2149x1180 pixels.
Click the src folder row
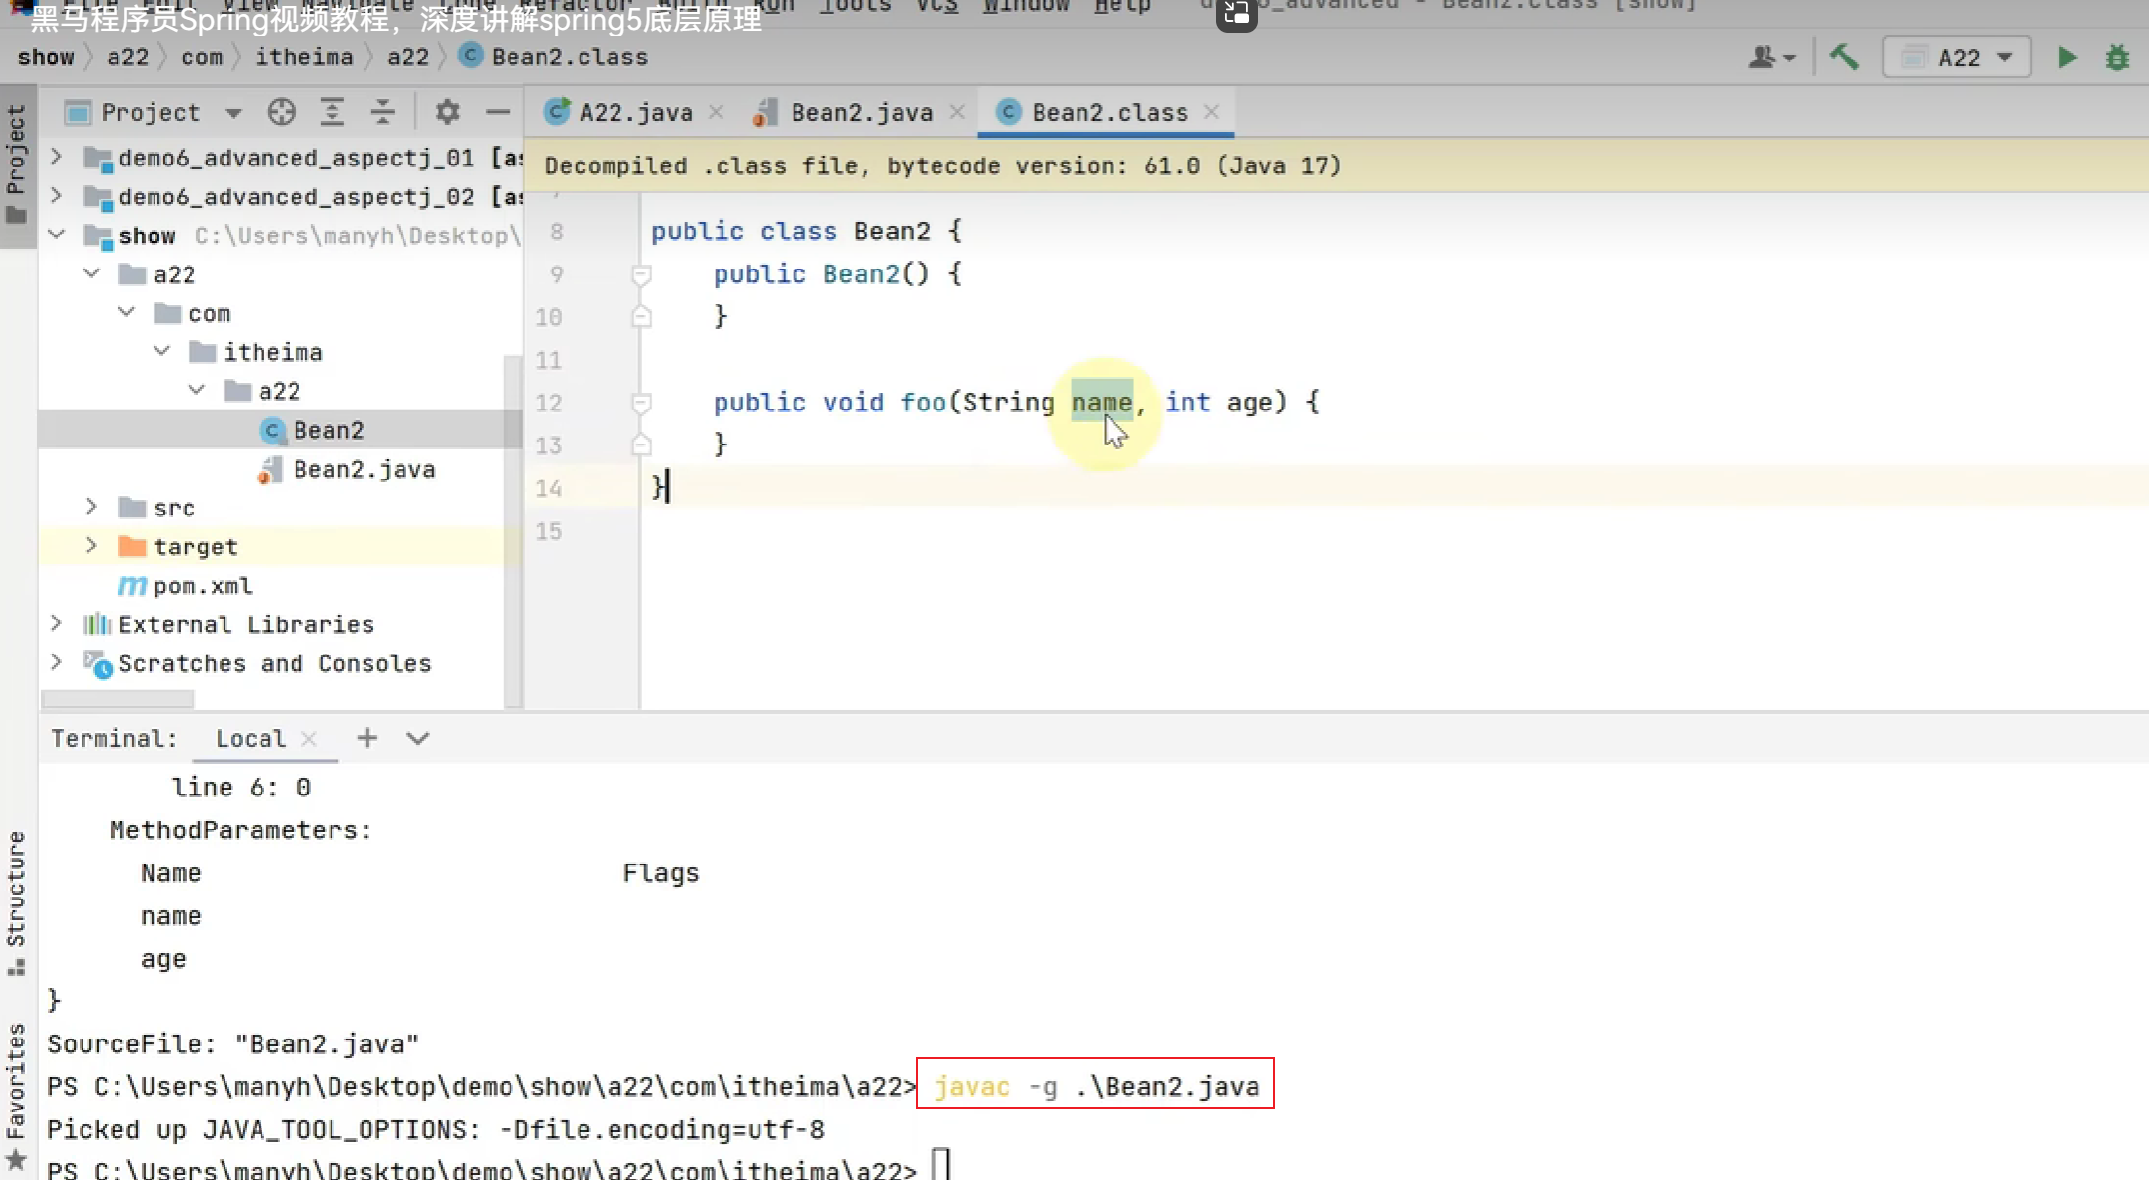pos(280,508)
